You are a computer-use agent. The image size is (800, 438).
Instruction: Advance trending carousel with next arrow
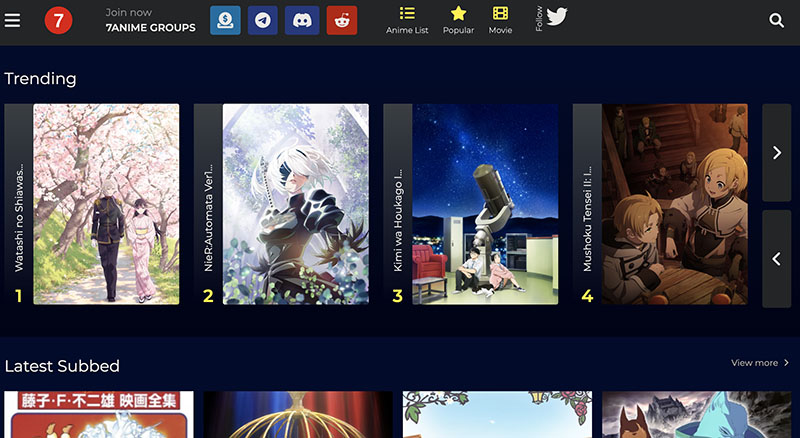point(777,153)
